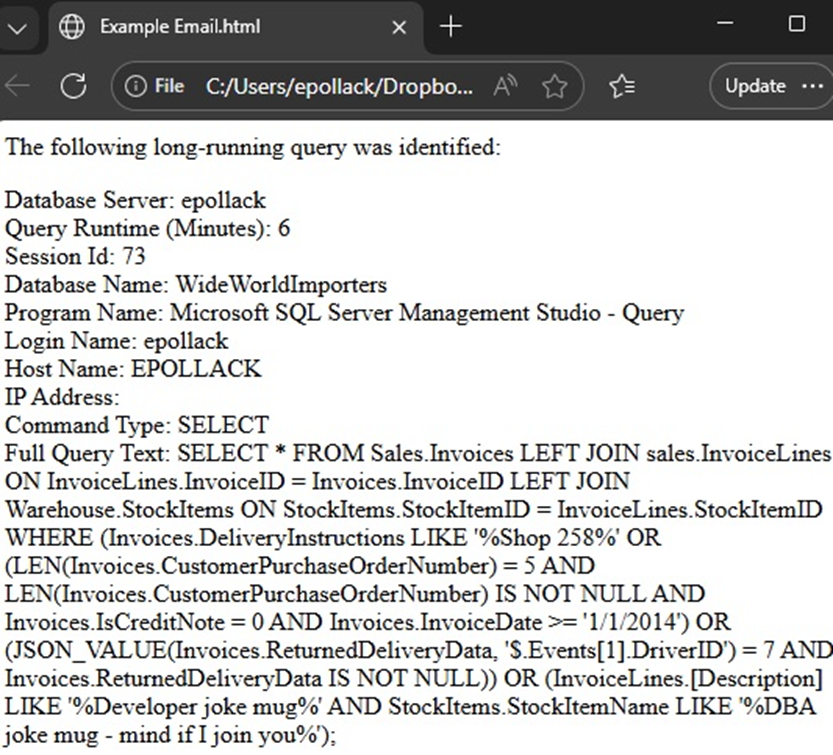Viewport: 833px width, 755px height.
Task: Close the Example Email.html tab
Action: point(399,28)
